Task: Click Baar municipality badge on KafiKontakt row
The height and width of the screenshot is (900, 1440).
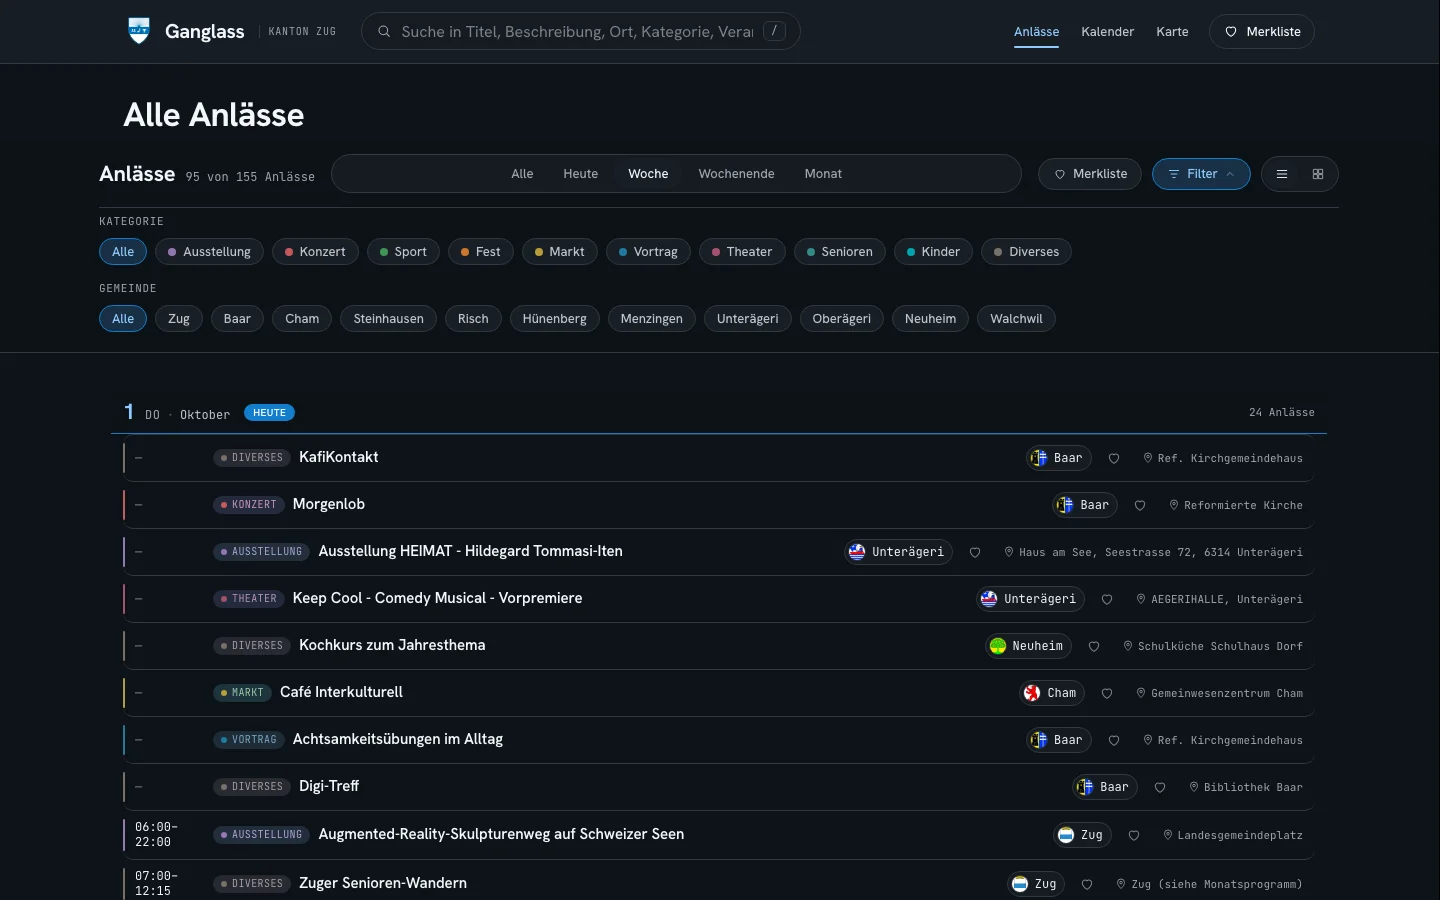Action: (x=1059, y=458)
